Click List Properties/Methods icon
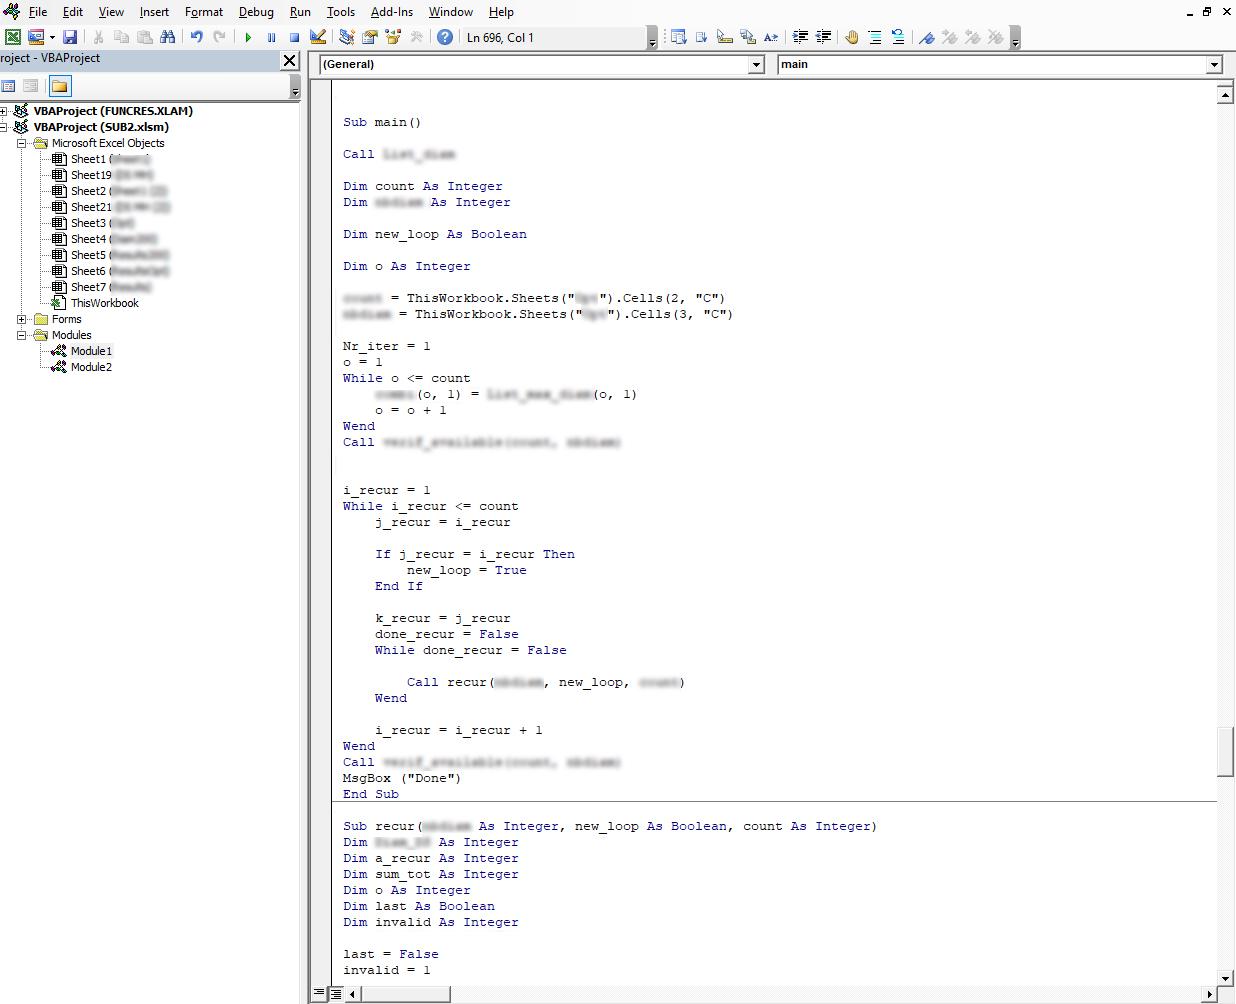 (678, 37)
